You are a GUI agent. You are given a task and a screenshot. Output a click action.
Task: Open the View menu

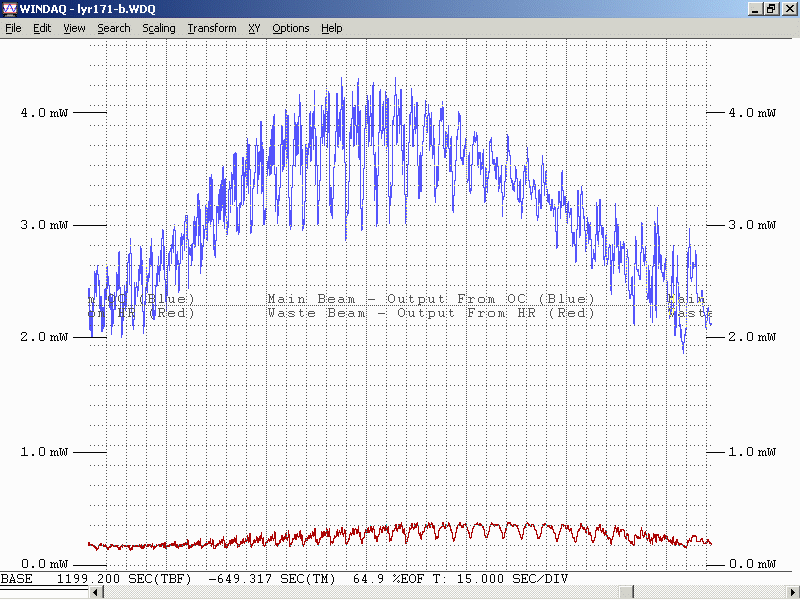(74, 28)
